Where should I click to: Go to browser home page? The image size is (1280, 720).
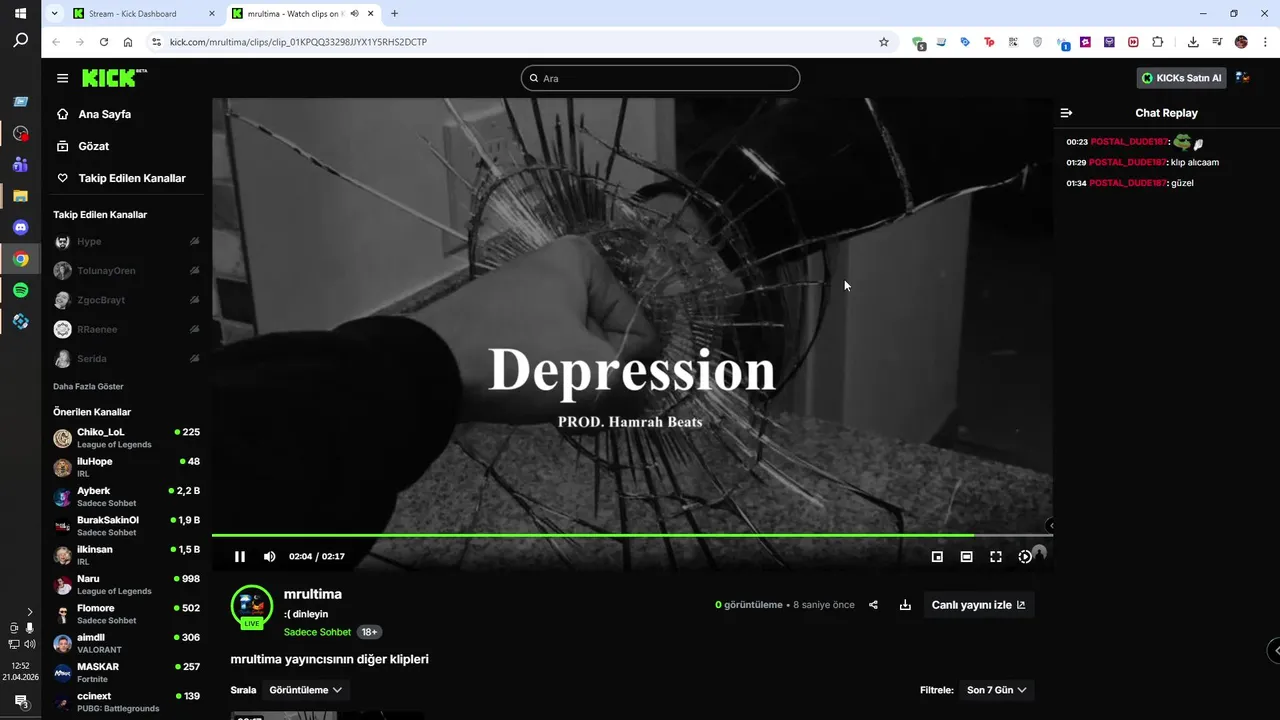(x=128, y=42)
